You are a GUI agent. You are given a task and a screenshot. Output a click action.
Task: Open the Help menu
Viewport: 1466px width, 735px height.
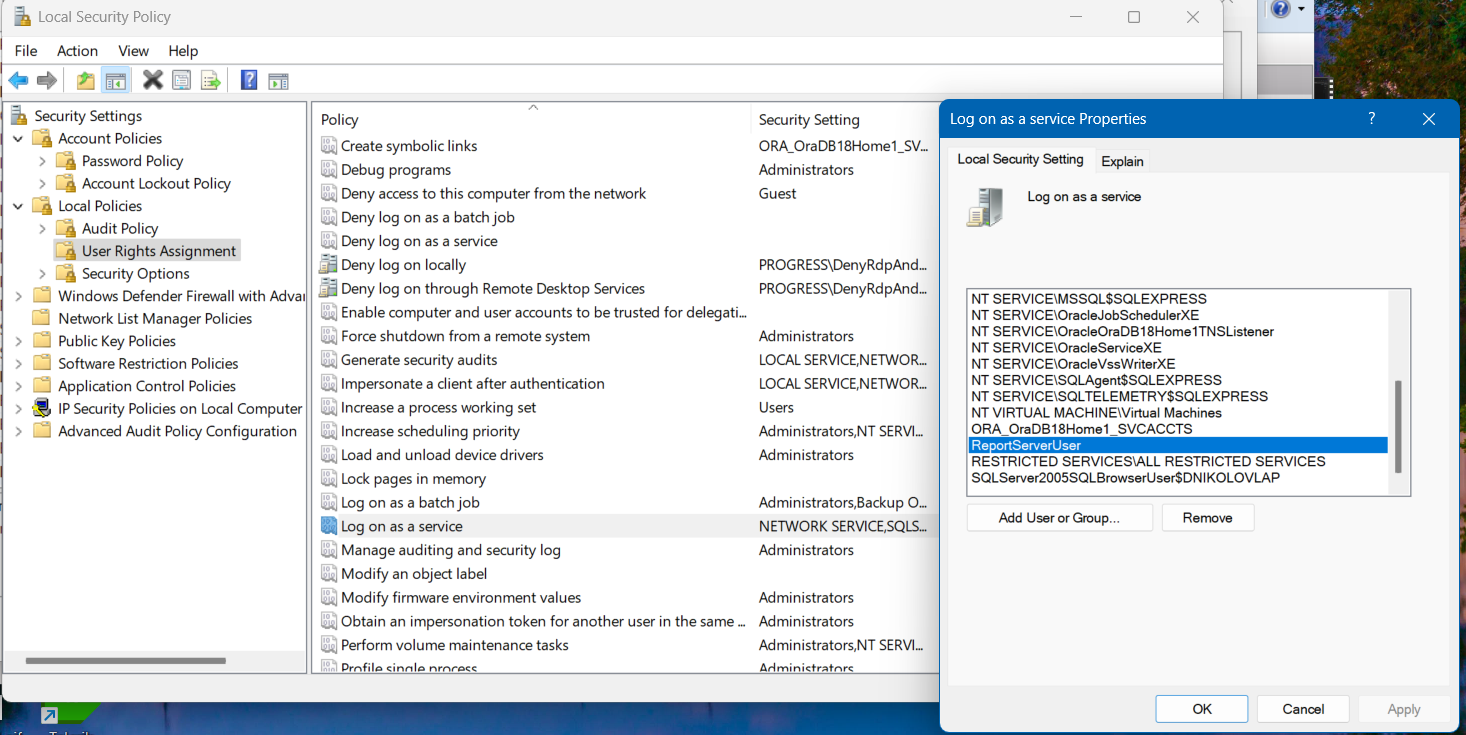tap(183, 51)
